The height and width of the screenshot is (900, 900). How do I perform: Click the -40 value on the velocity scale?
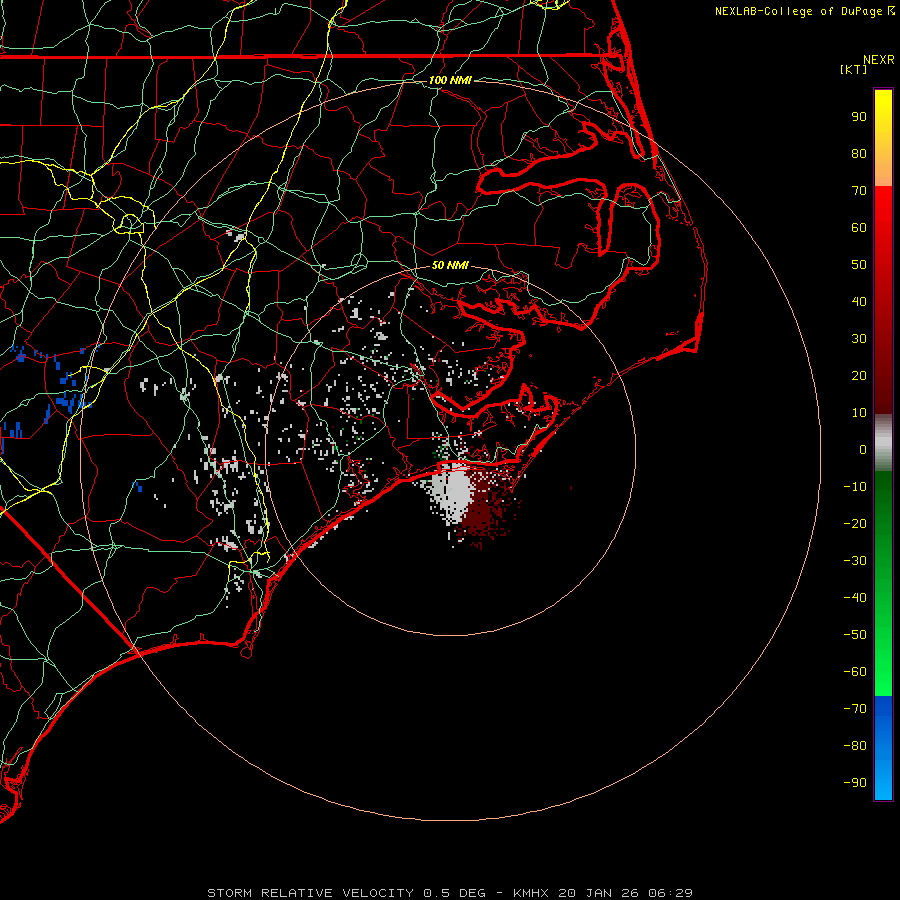[x=855, y=598]
